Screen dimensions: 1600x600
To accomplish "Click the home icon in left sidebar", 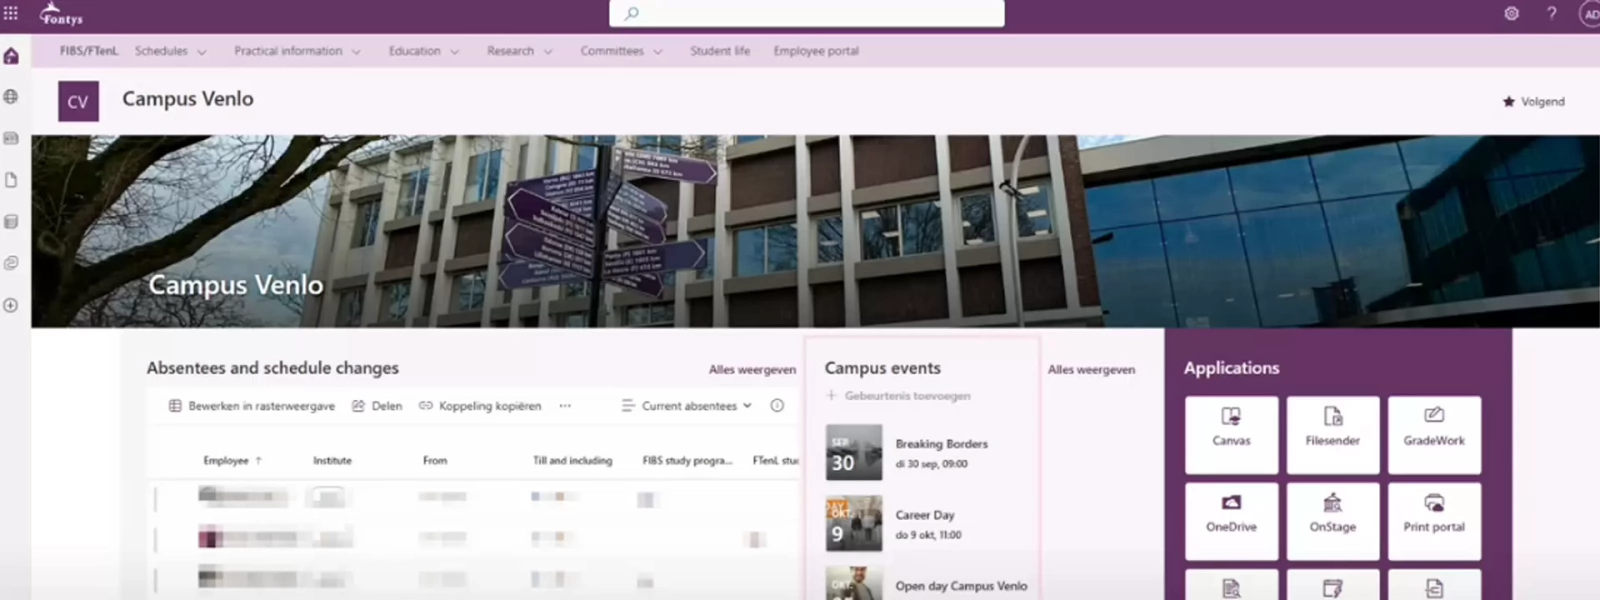I will tap(11, 56).
